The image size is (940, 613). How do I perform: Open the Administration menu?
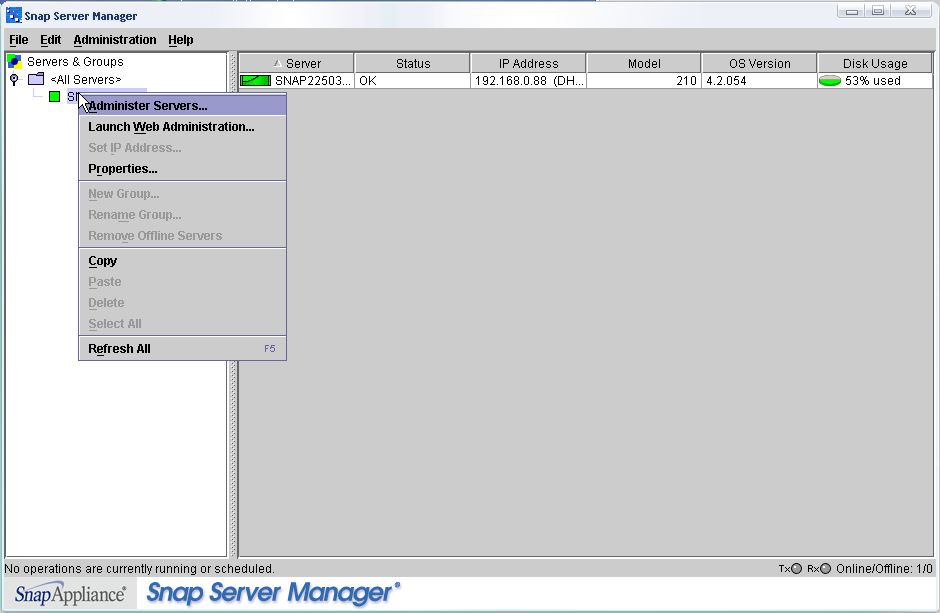click(115, 40)
